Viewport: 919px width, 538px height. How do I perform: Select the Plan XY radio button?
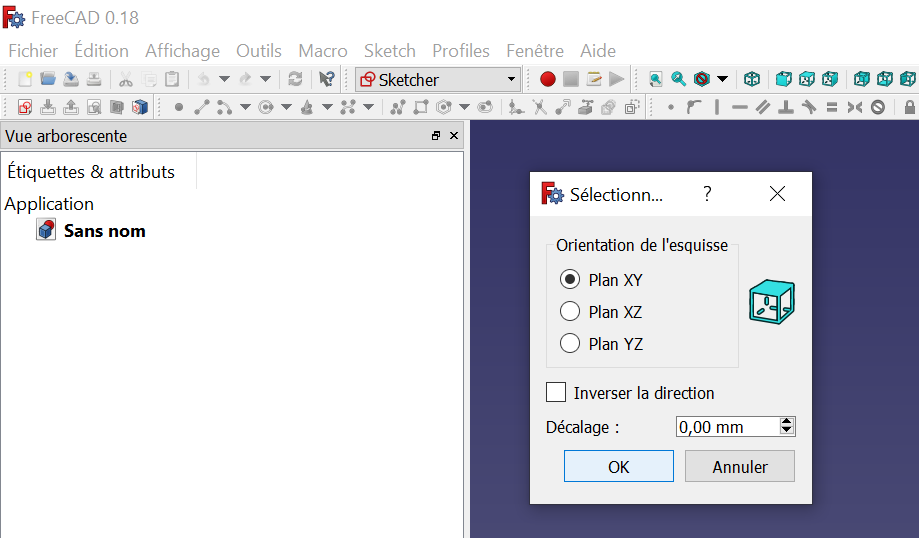coord(570,280)
